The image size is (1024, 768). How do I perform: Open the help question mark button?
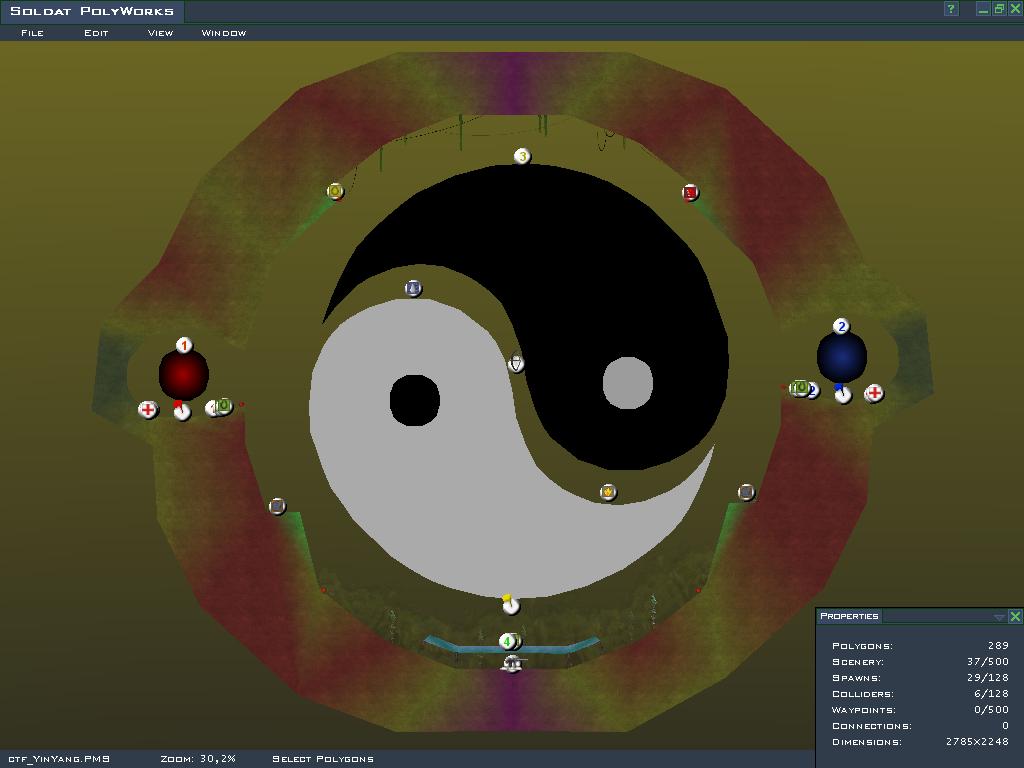pos(951,9)
